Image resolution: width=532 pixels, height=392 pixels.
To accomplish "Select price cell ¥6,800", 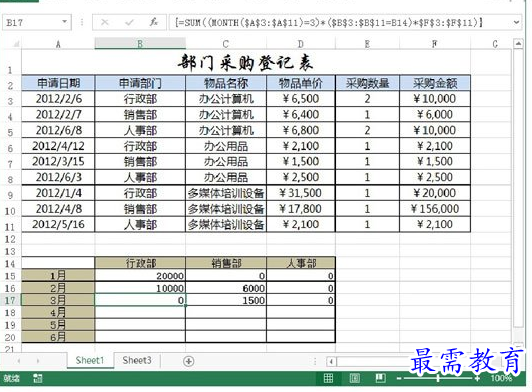I will [x=301, y=130].
